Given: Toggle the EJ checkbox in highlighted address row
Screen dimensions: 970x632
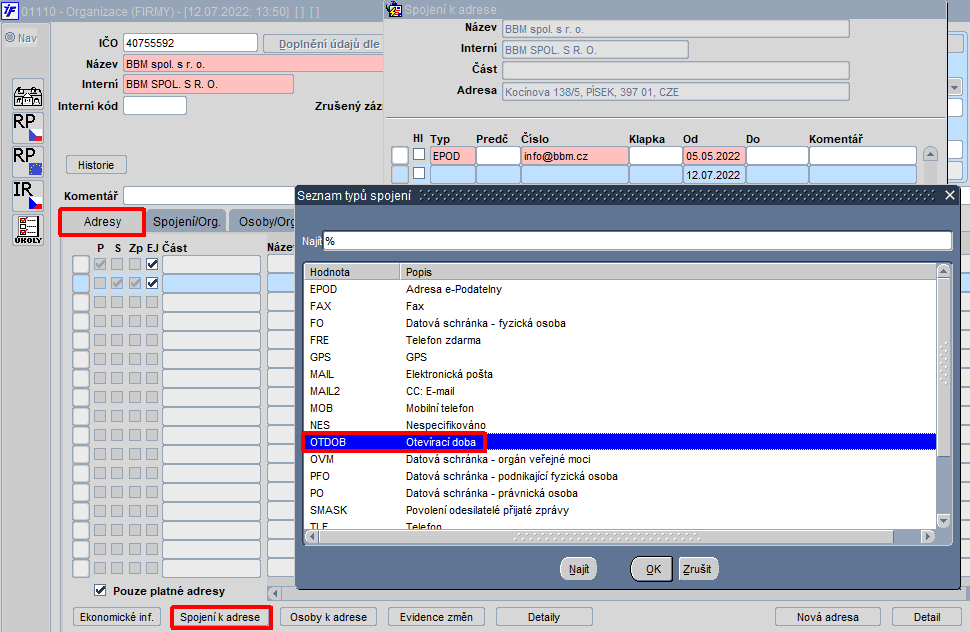Looking at the screenshot, I should coord(152,283).
